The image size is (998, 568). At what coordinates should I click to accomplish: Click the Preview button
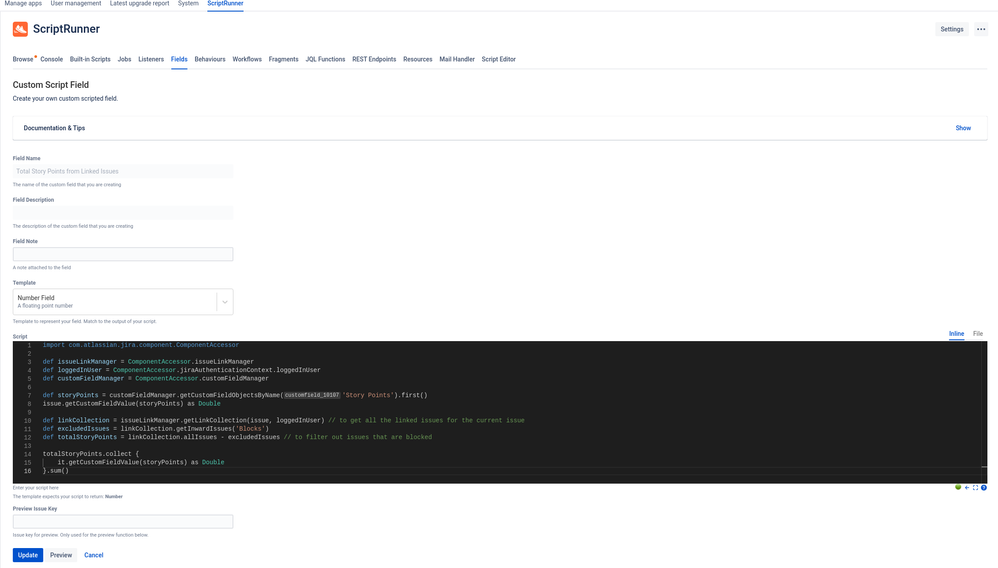[61, 555]
